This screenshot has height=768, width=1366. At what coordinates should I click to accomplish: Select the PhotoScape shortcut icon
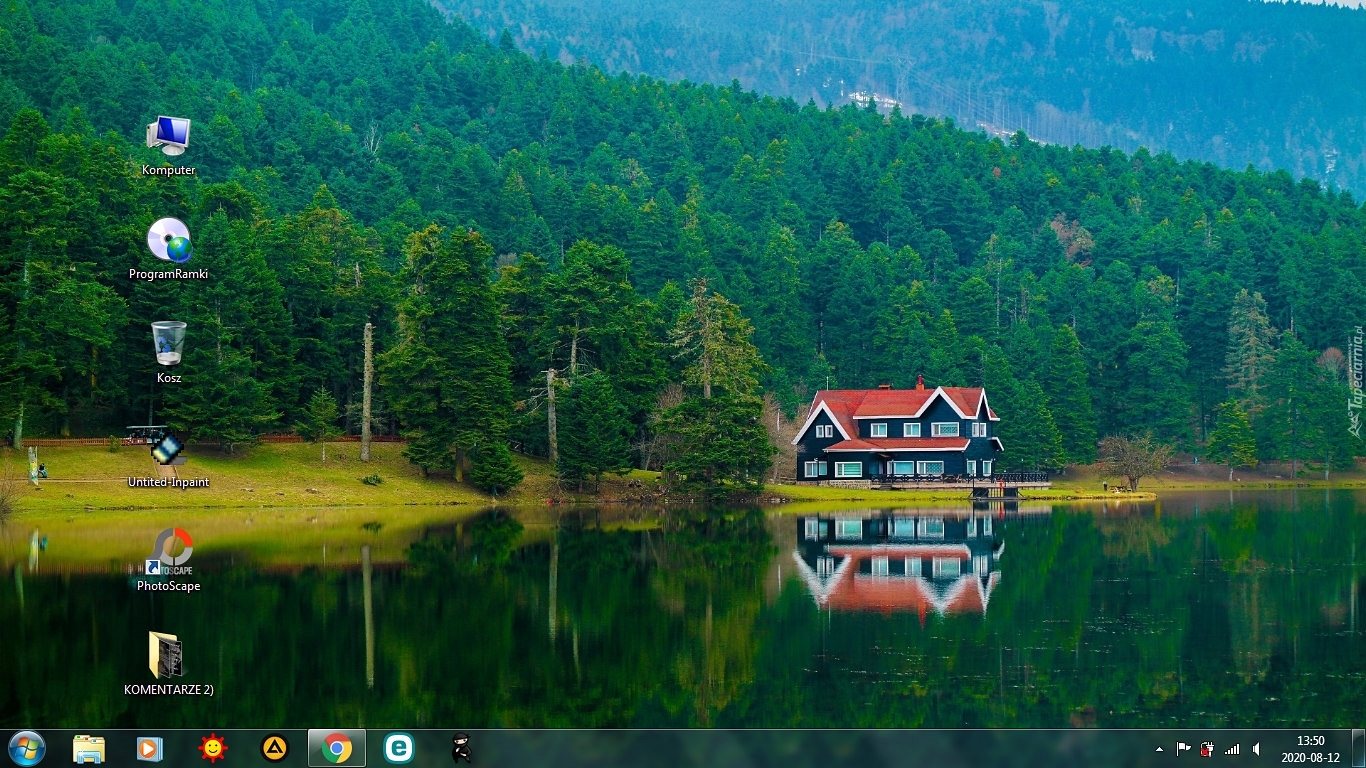pos(168,553)
